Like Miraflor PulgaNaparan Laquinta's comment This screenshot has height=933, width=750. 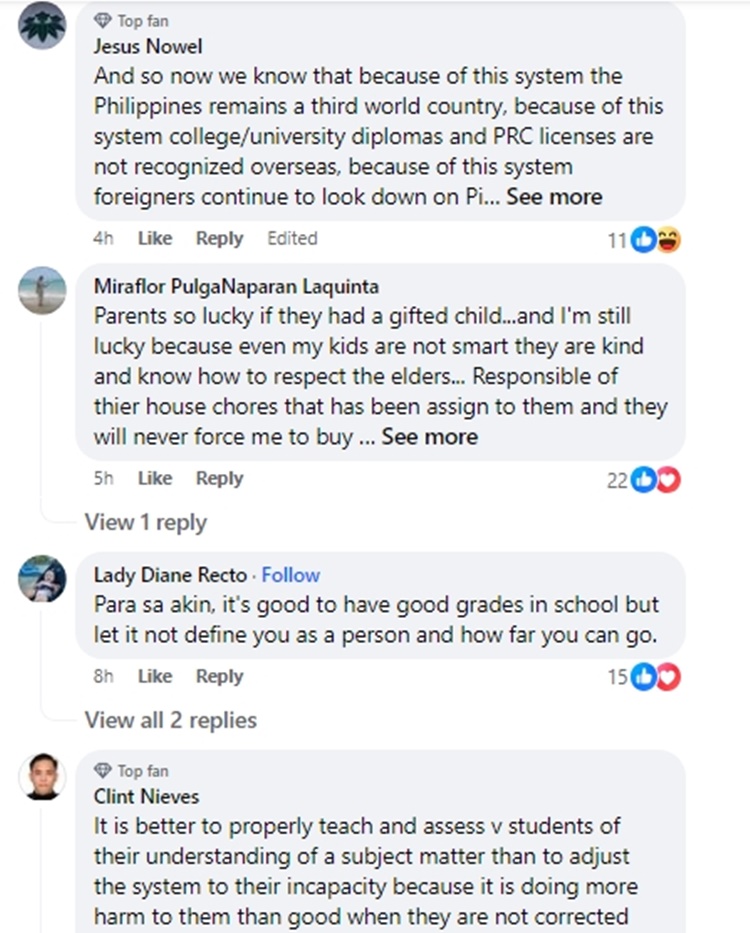click(x=155, y=478)
